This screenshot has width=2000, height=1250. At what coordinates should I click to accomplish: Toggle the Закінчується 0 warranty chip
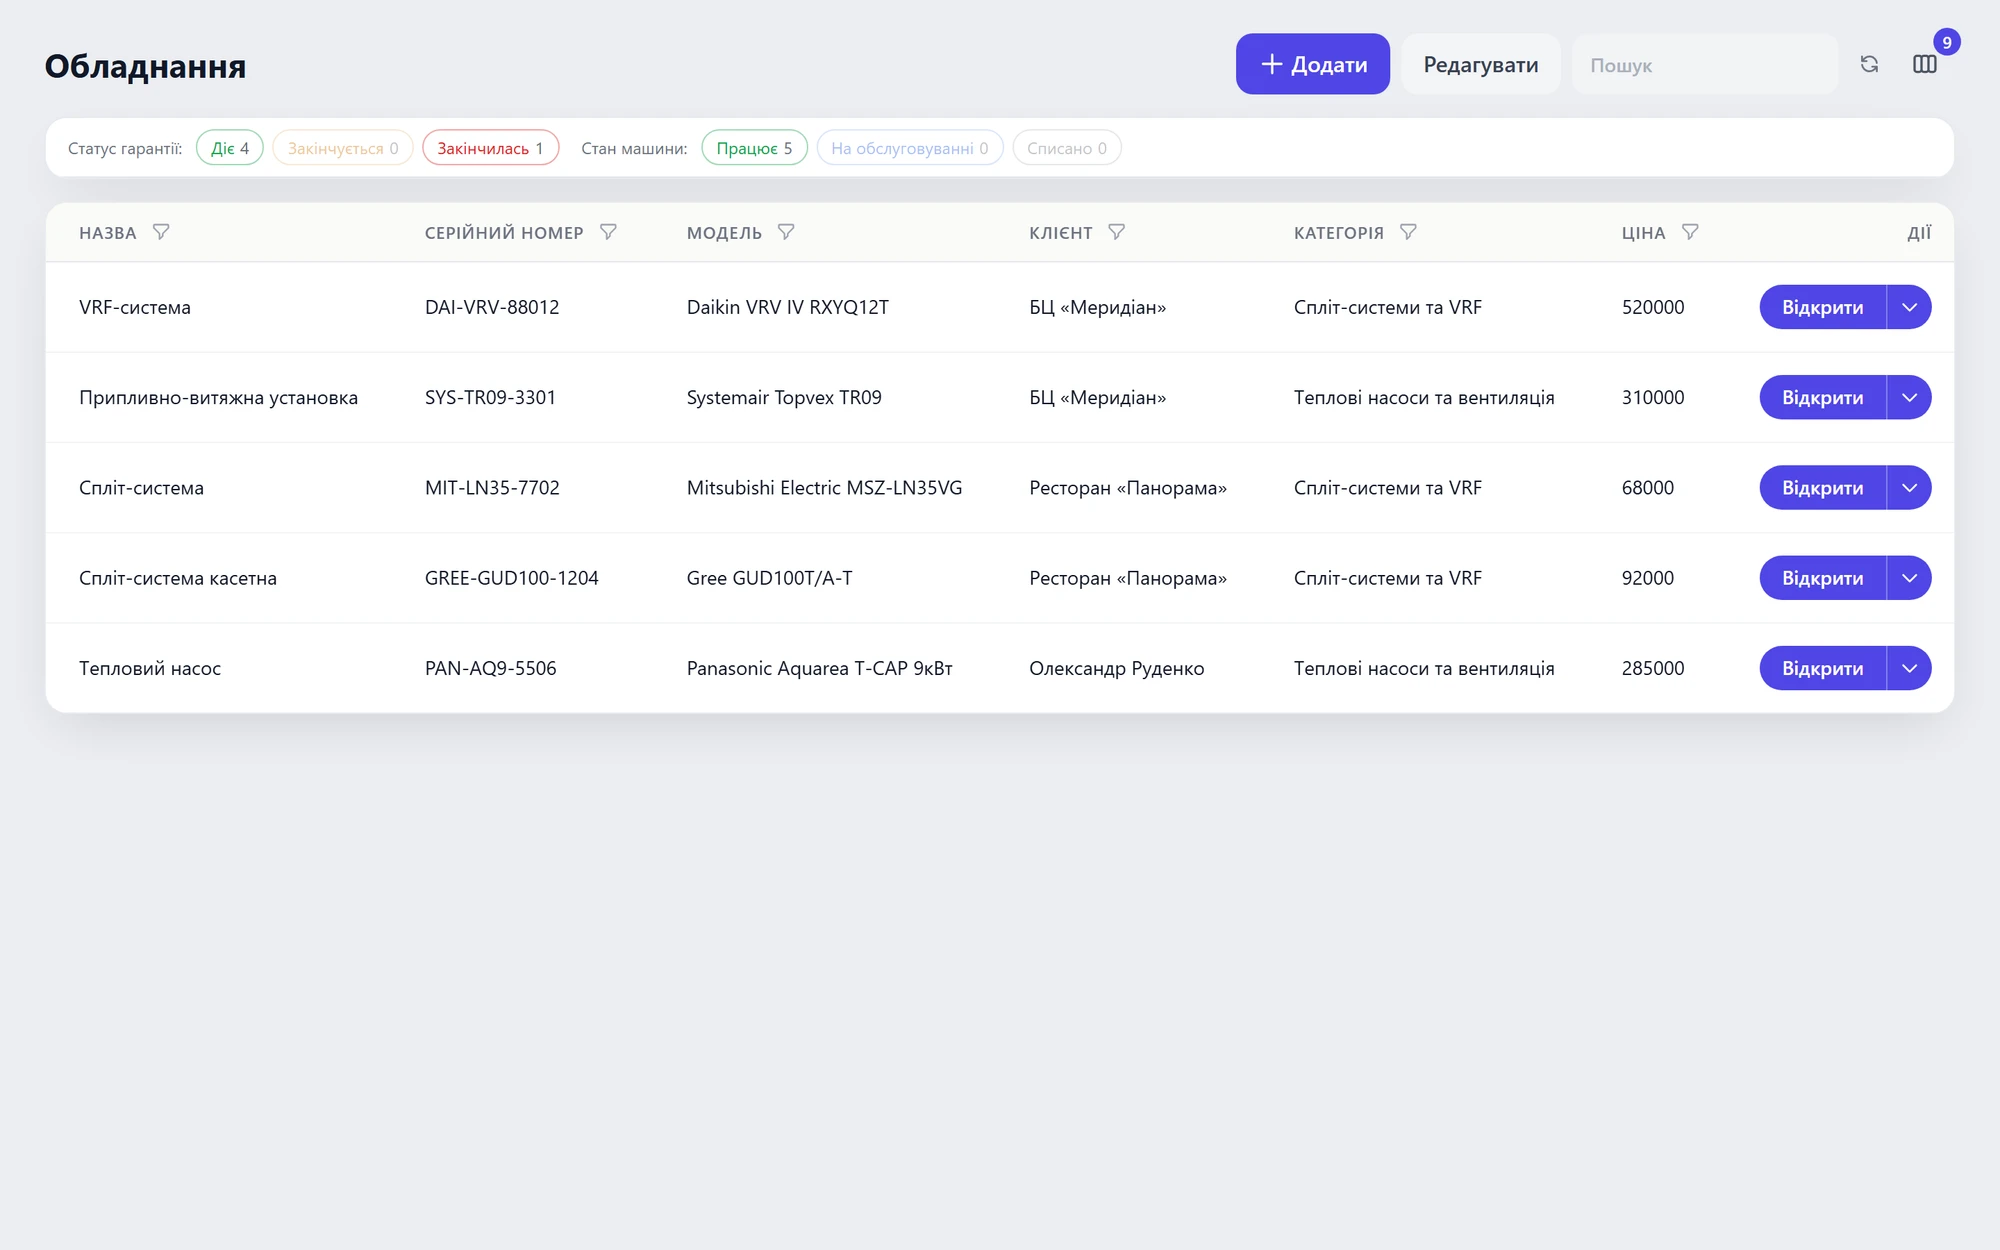pos(343,148)
